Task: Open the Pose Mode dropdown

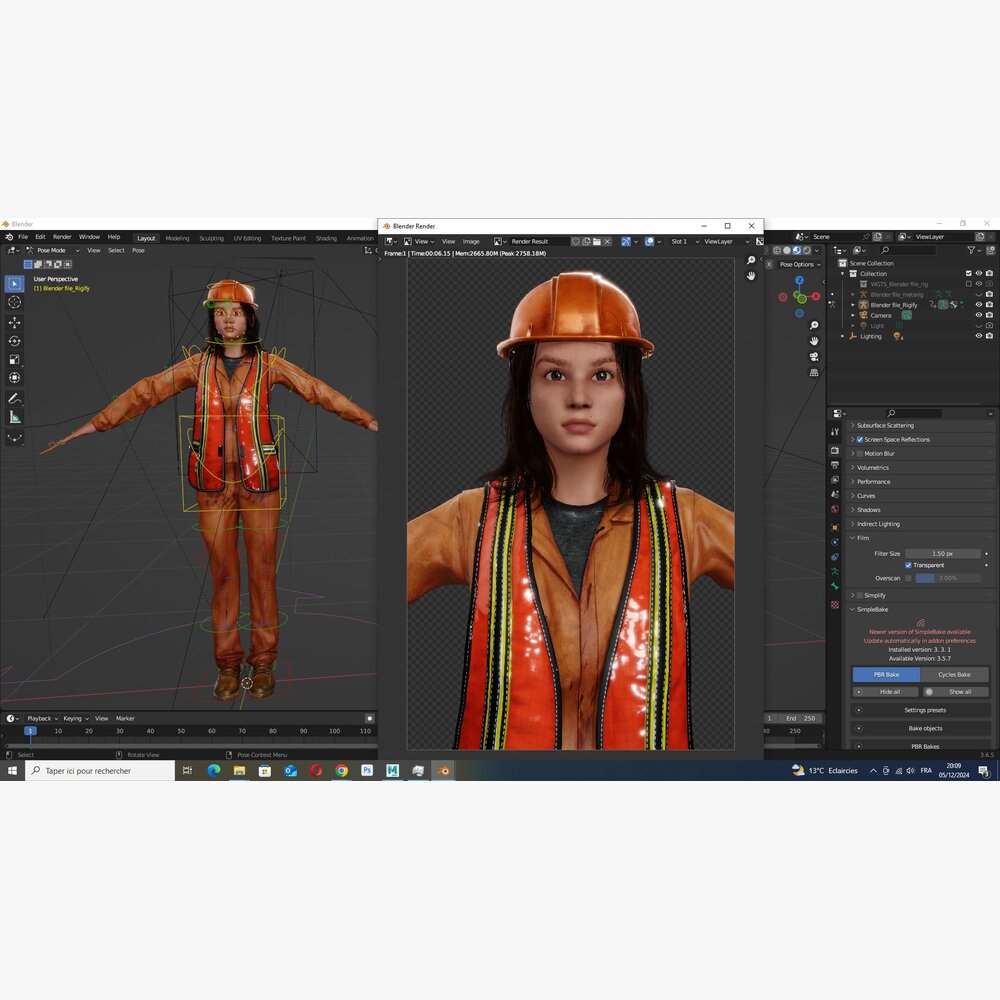Action: pyautogui.click(x=53, y=251)
